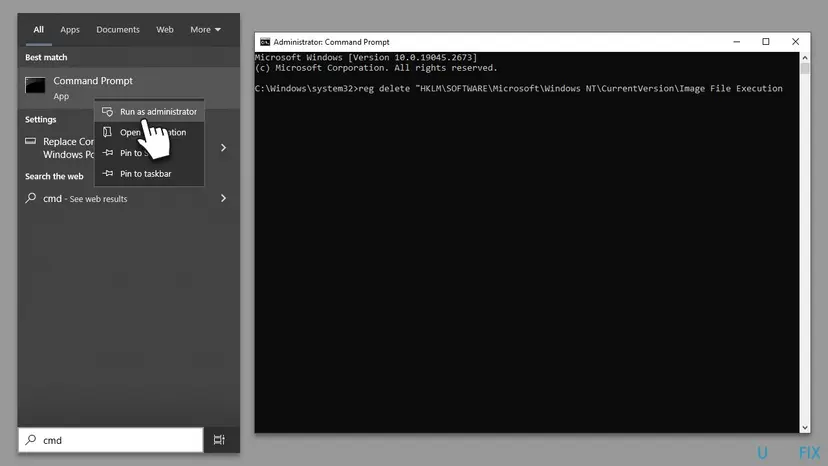Click the Settings section heading
Screen dimensions: 828x466
point(41,119)
